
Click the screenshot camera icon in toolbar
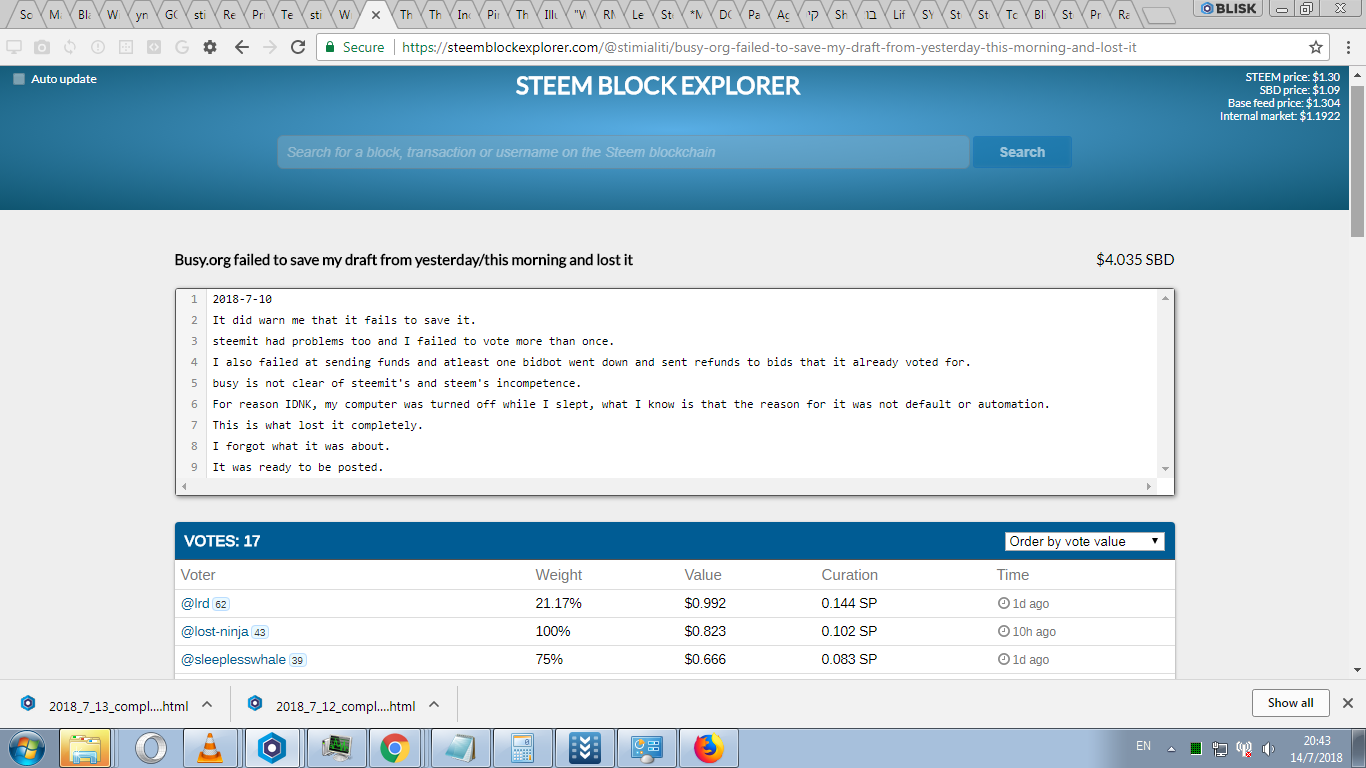[42, 47]
